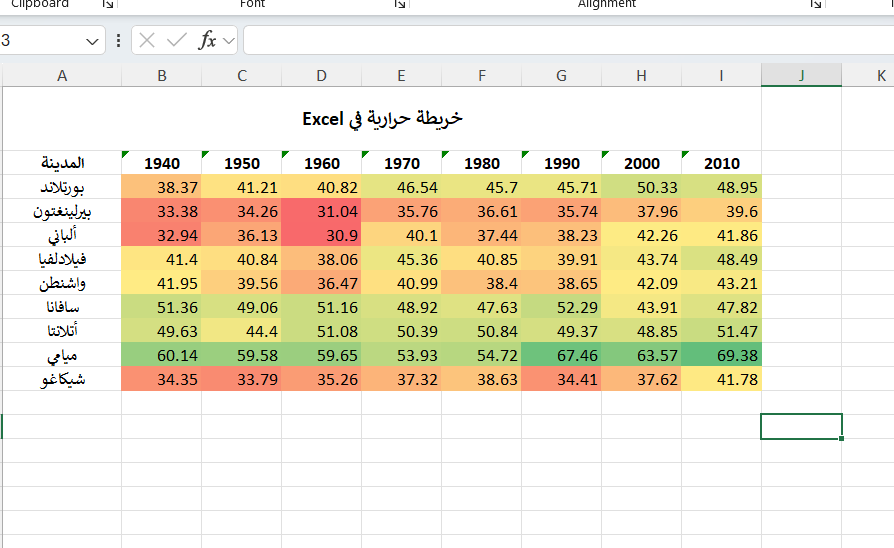Select column A header
This screenshot has height=548, width=894.
point(62,75)
